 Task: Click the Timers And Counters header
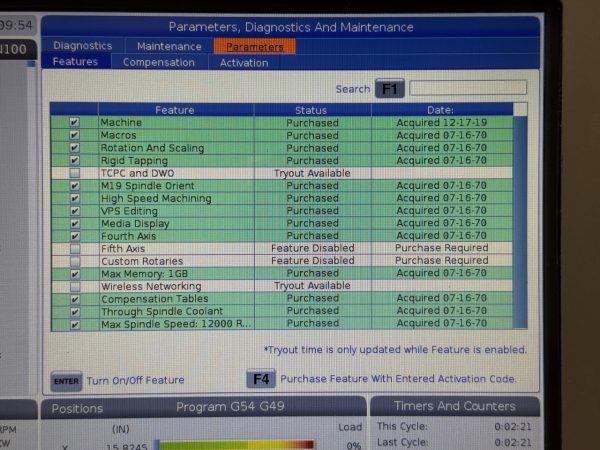point(455,406)
